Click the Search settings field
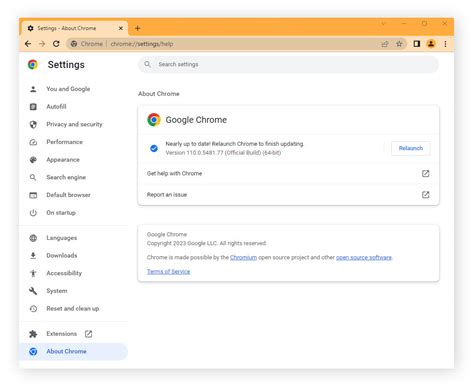 click(x=288, y=64)
